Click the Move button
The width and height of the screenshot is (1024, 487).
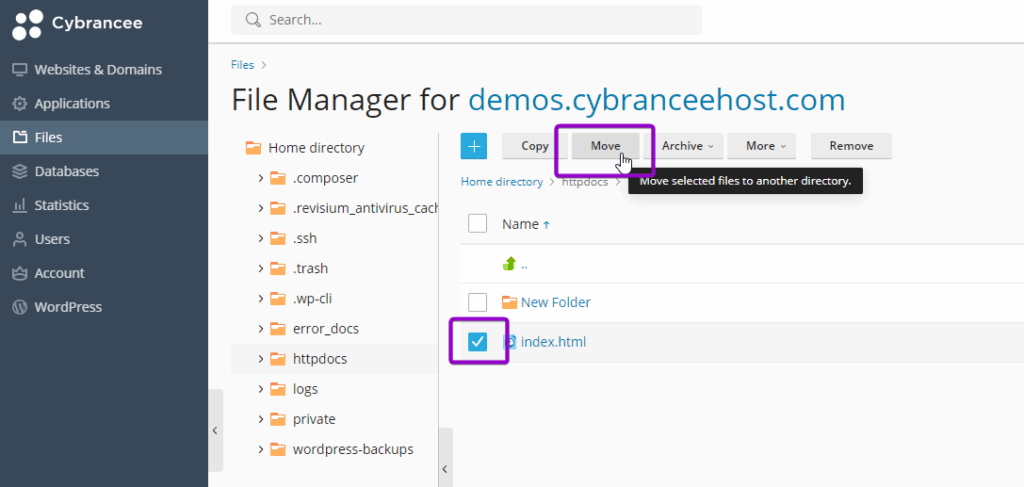tap(605, 146)
